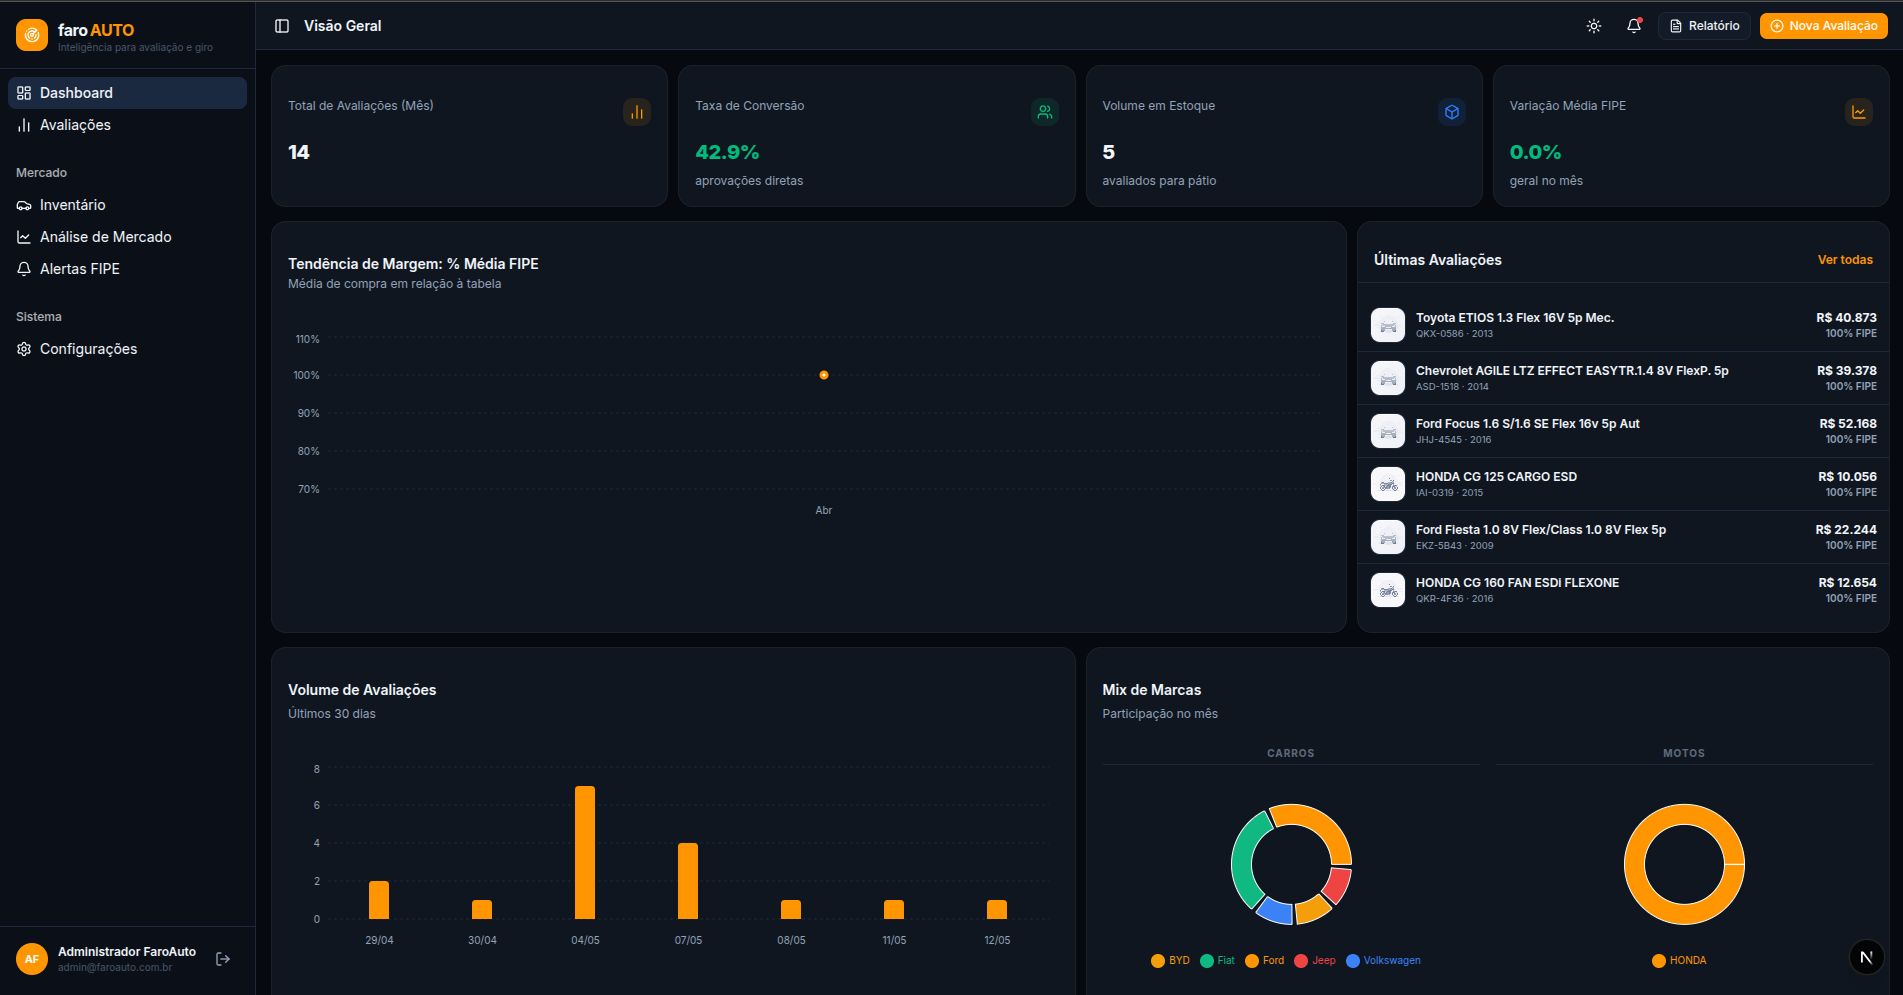Switch theme with the sun icon

(1594, 26)
